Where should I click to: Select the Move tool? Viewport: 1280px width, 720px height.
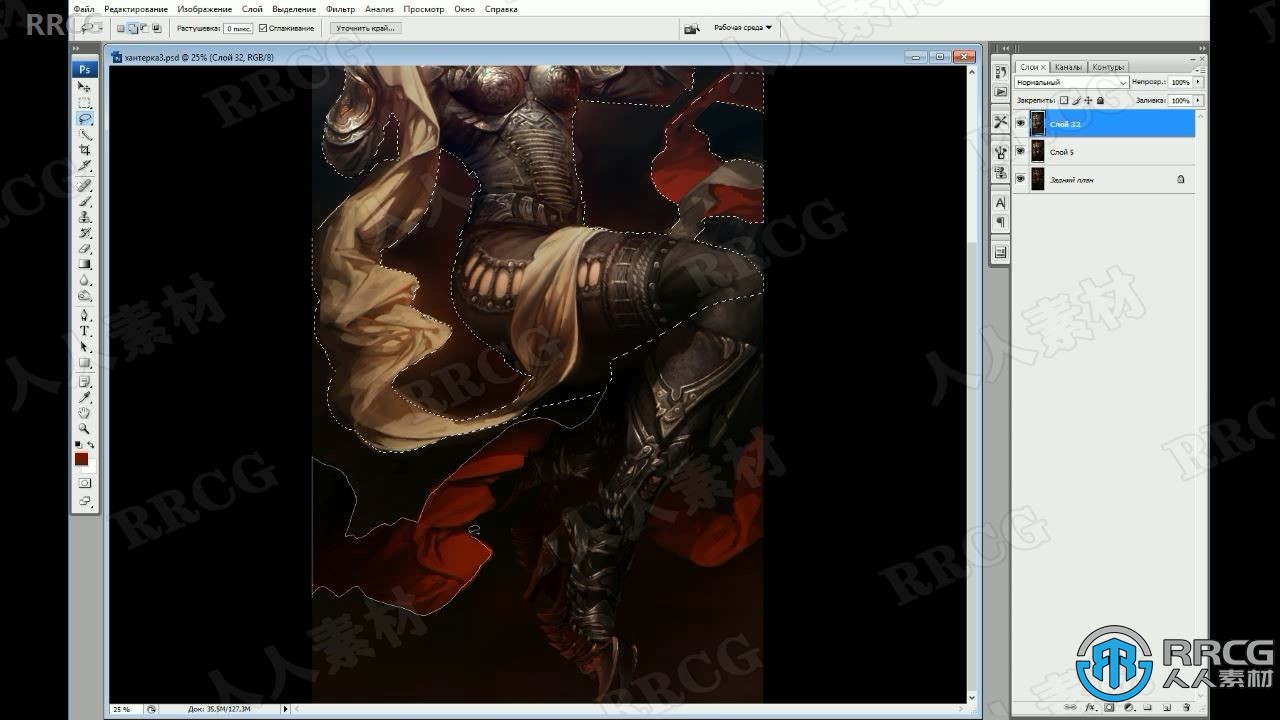tap(85, 87)
